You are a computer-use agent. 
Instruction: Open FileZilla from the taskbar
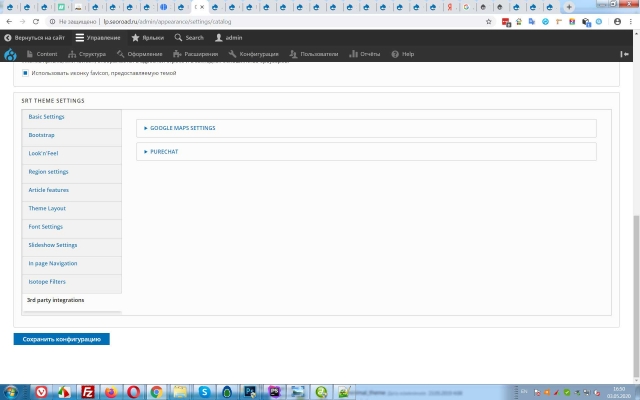(88, 392)
